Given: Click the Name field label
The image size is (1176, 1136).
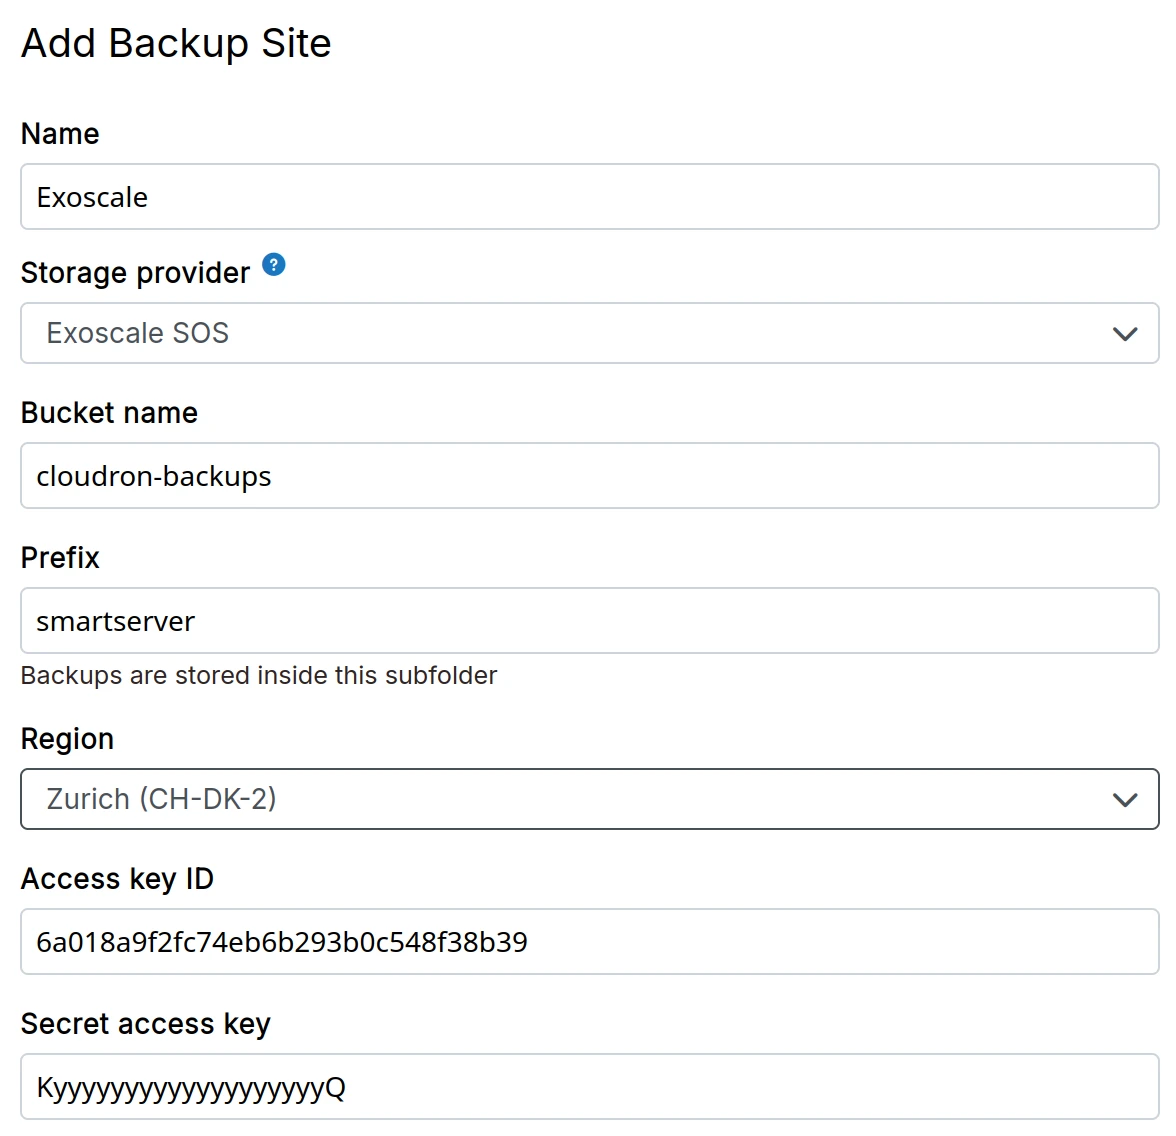Looking at the screenshot, I should [x=60, y=134].
